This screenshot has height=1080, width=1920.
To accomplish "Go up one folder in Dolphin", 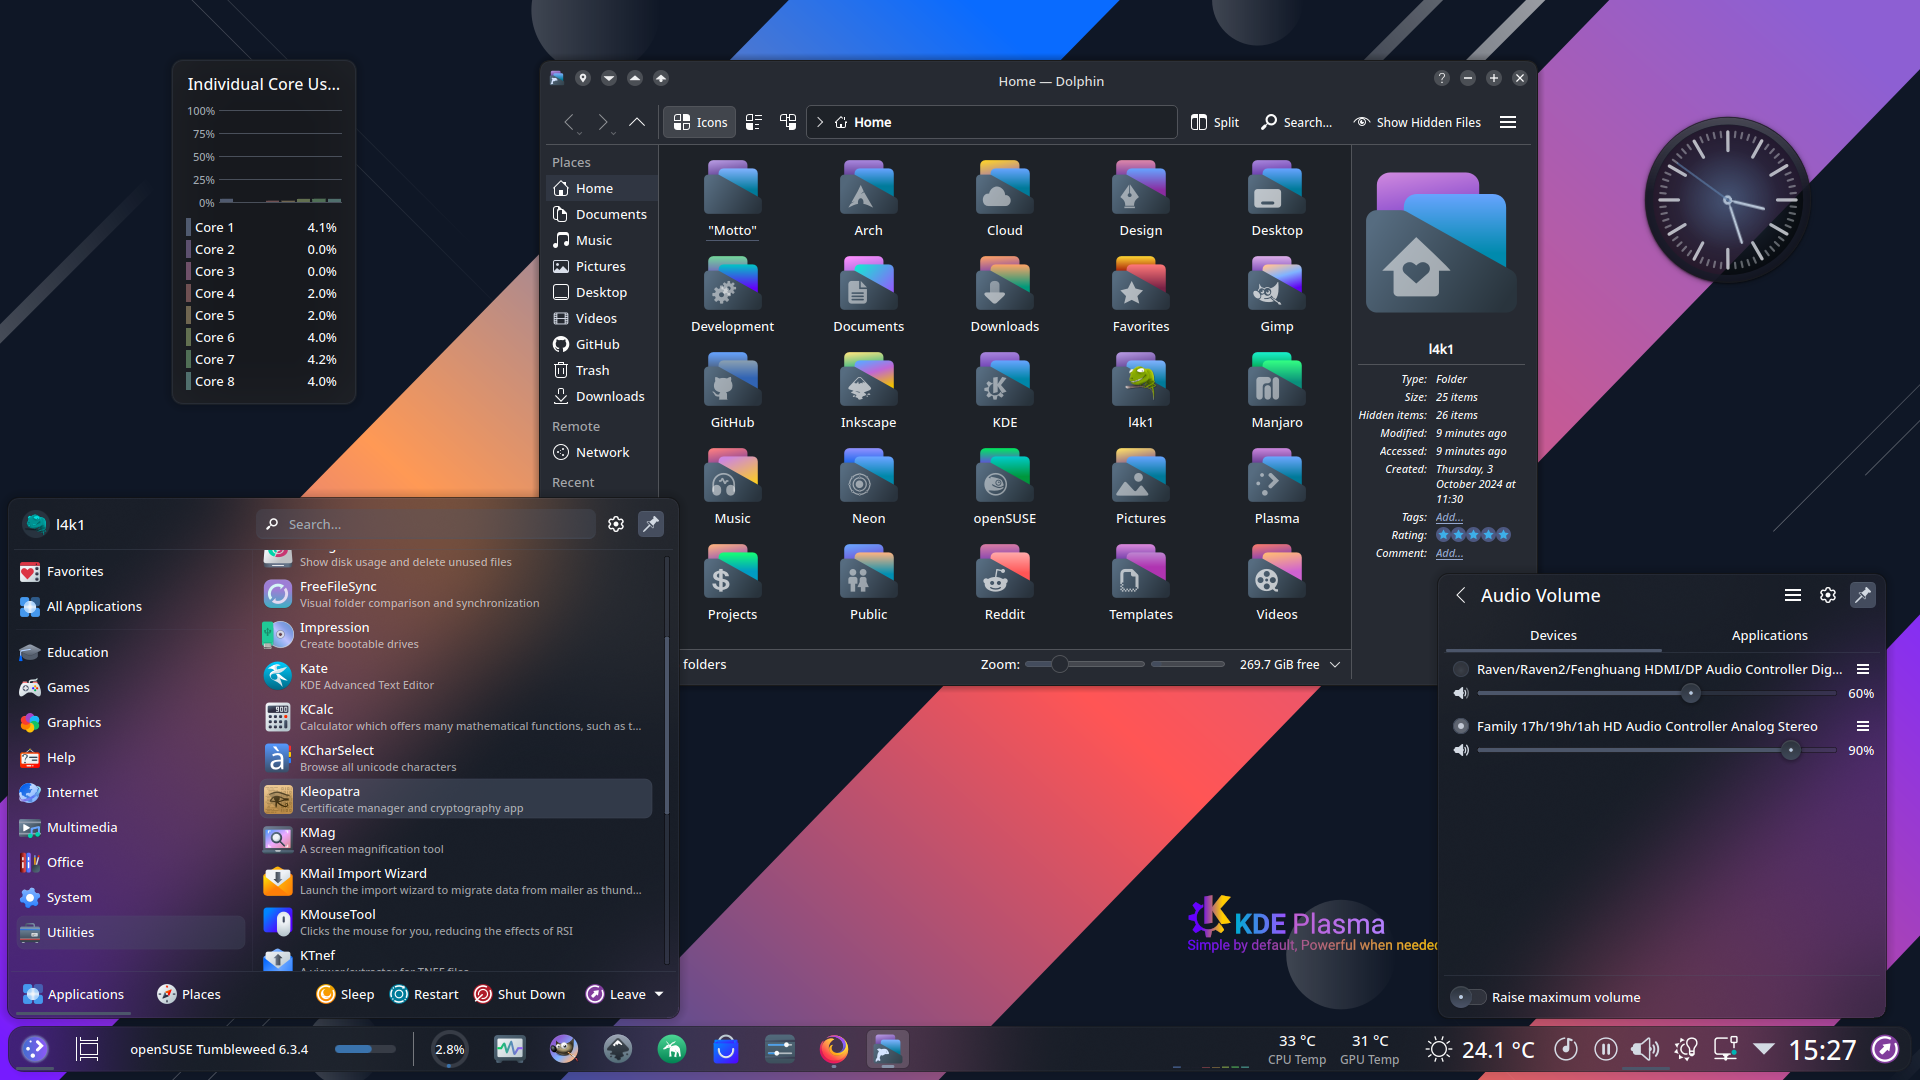I will 637,122.
